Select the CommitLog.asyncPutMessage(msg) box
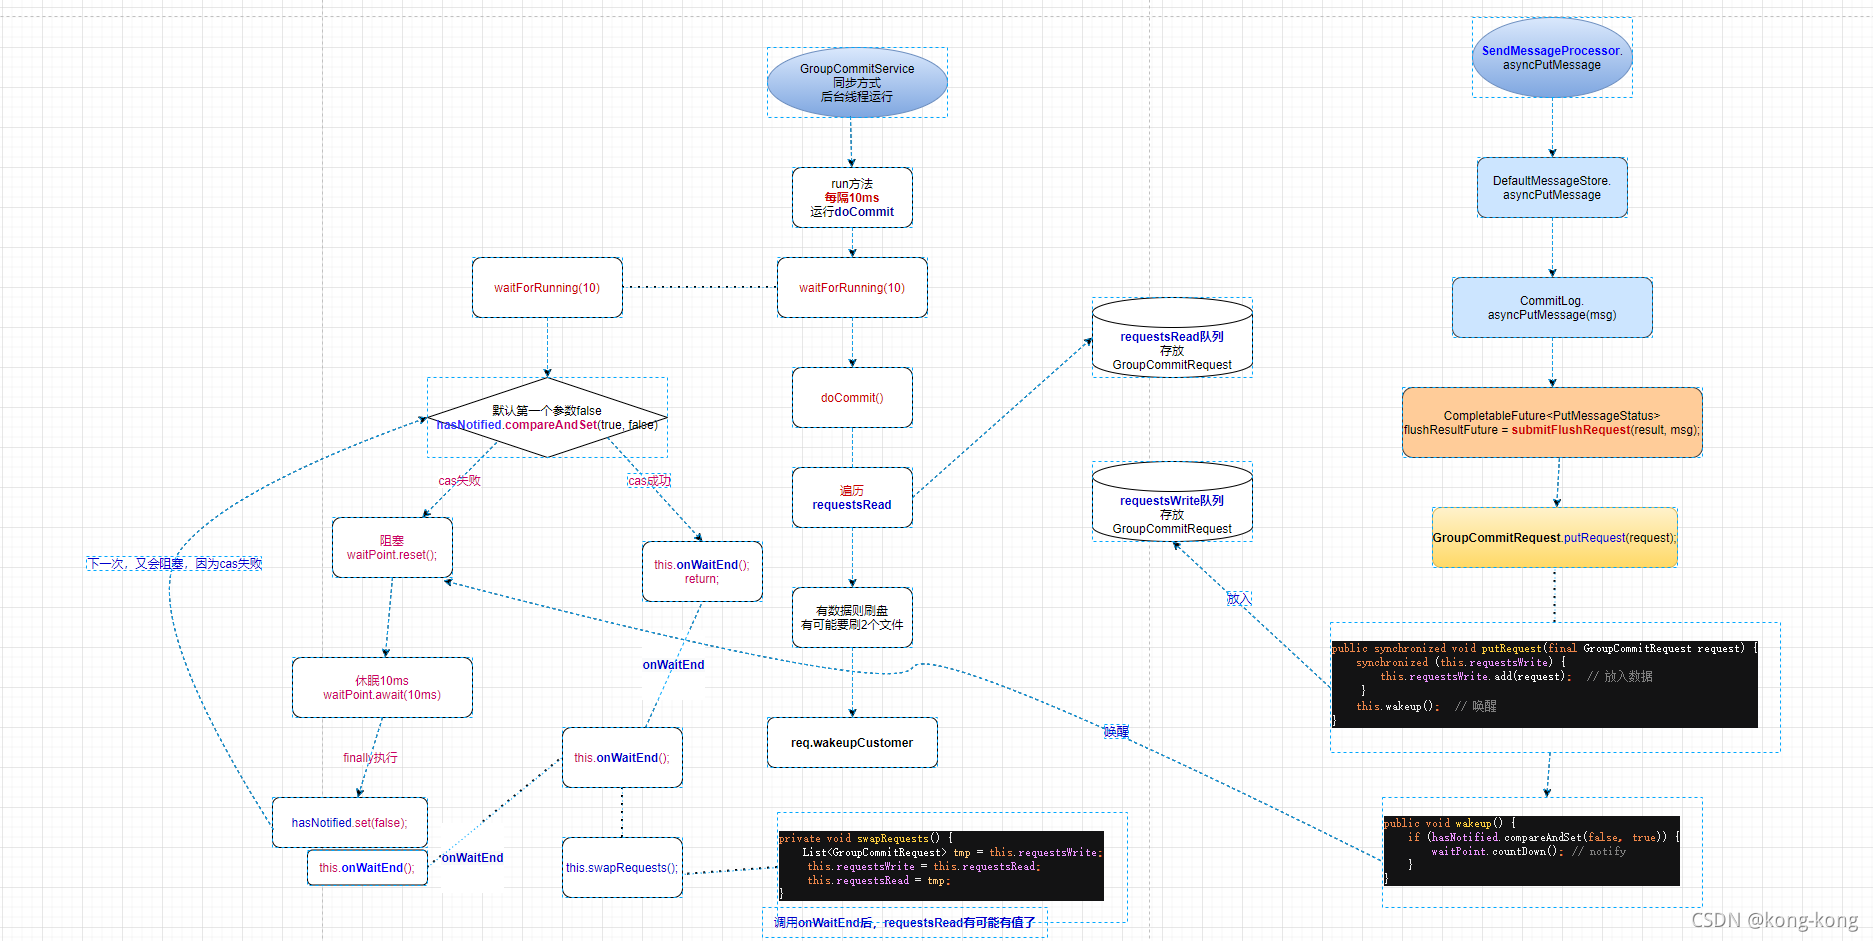 click(x=1552, y=308)
